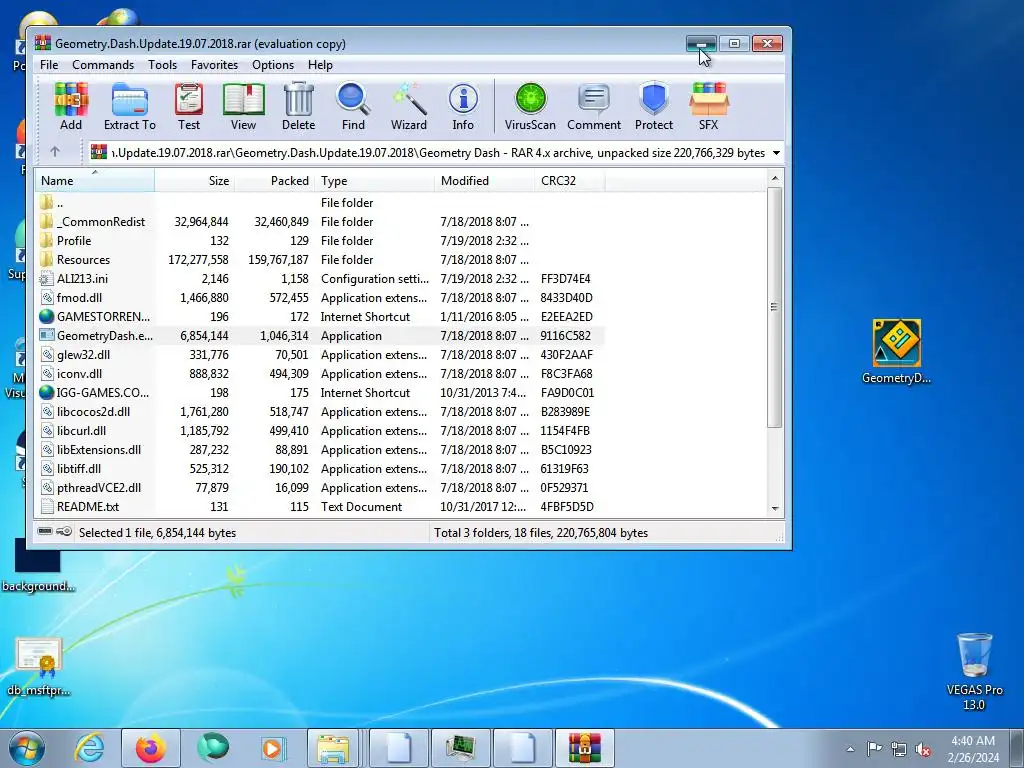The width and height of the screenshot is (1024, 768).
Task: Select the GAMESTORREN... internet shortcut
Action: click(x=95, y=317)
